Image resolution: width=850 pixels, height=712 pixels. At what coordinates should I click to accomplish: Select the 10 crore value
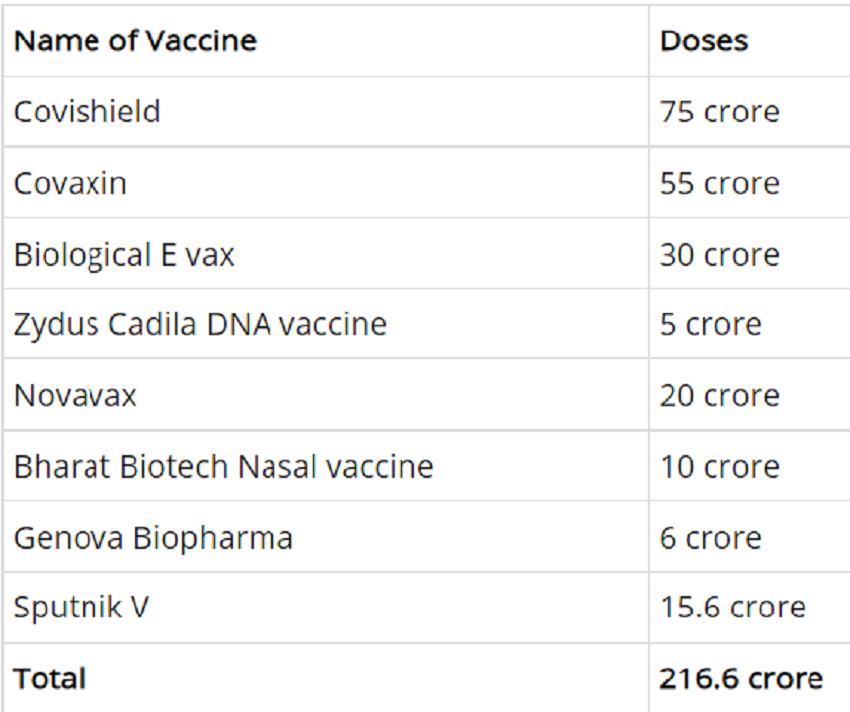pos(719,466)
